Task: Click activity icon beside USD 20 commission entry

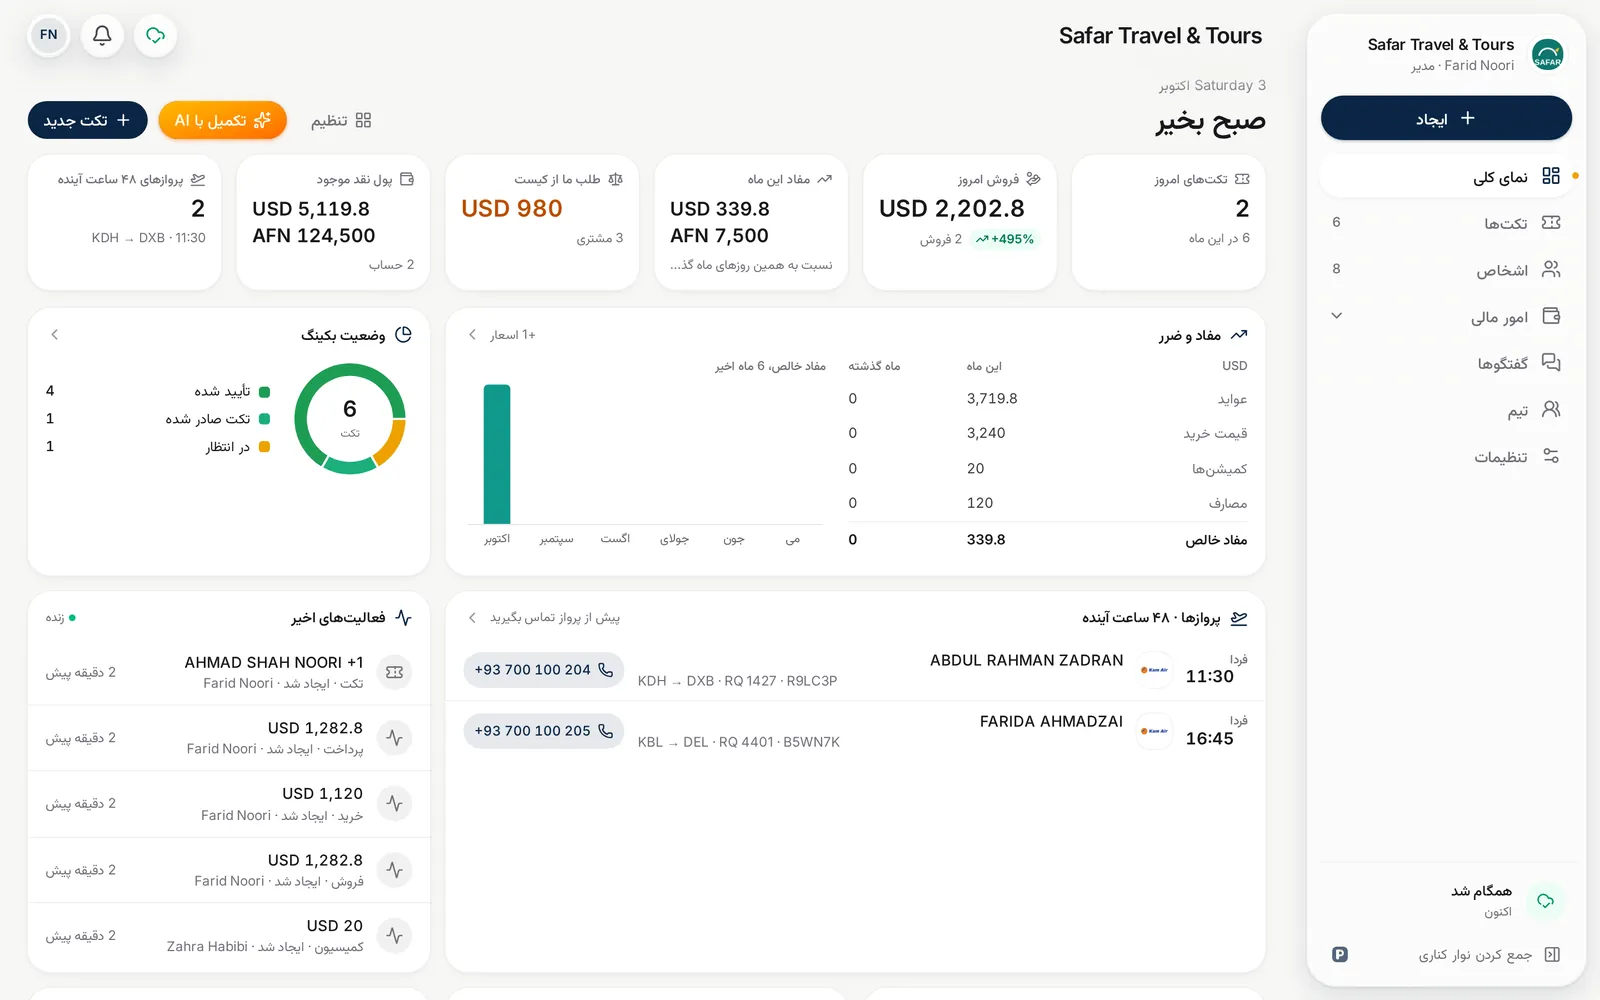Action: click(395, 936)
